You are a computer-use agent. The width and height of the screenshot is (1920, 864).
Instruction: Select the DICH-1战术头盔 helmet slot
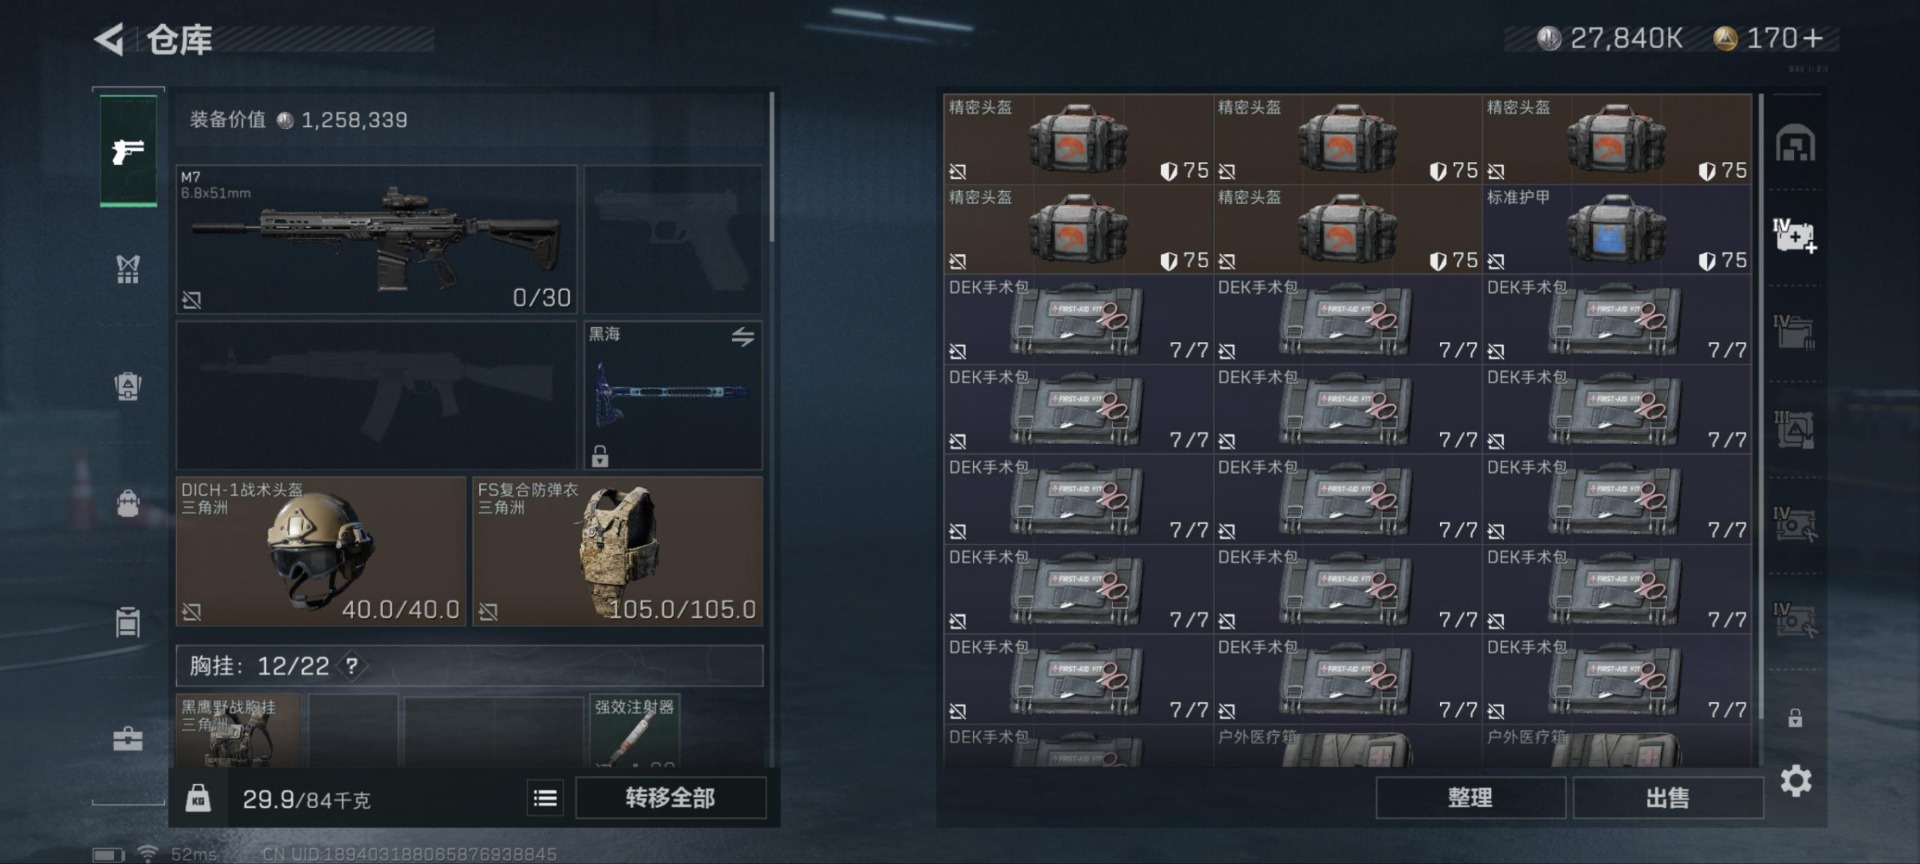click(x=320, y=551)
